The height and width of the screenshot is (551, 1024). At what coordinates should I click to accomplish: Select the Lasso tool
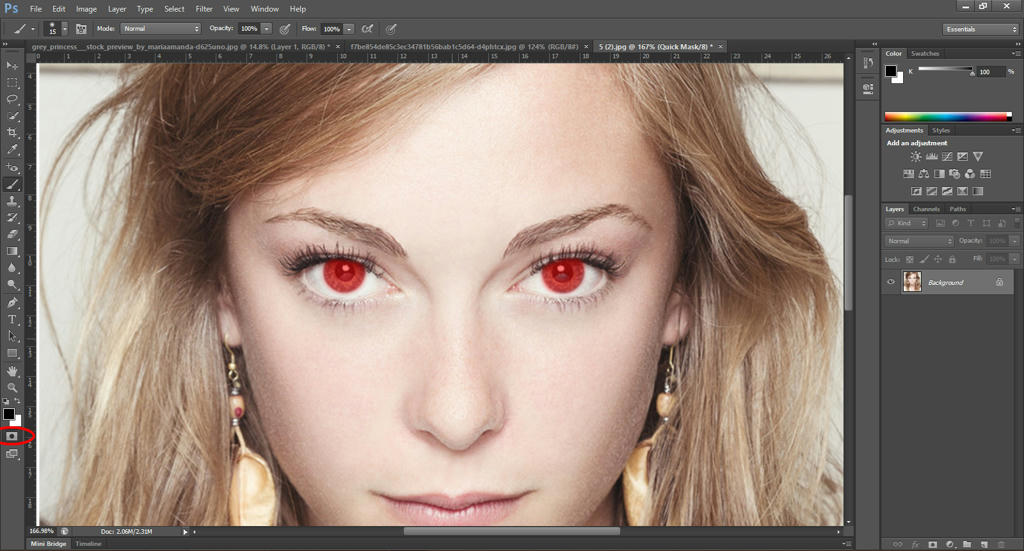point(12,99)
